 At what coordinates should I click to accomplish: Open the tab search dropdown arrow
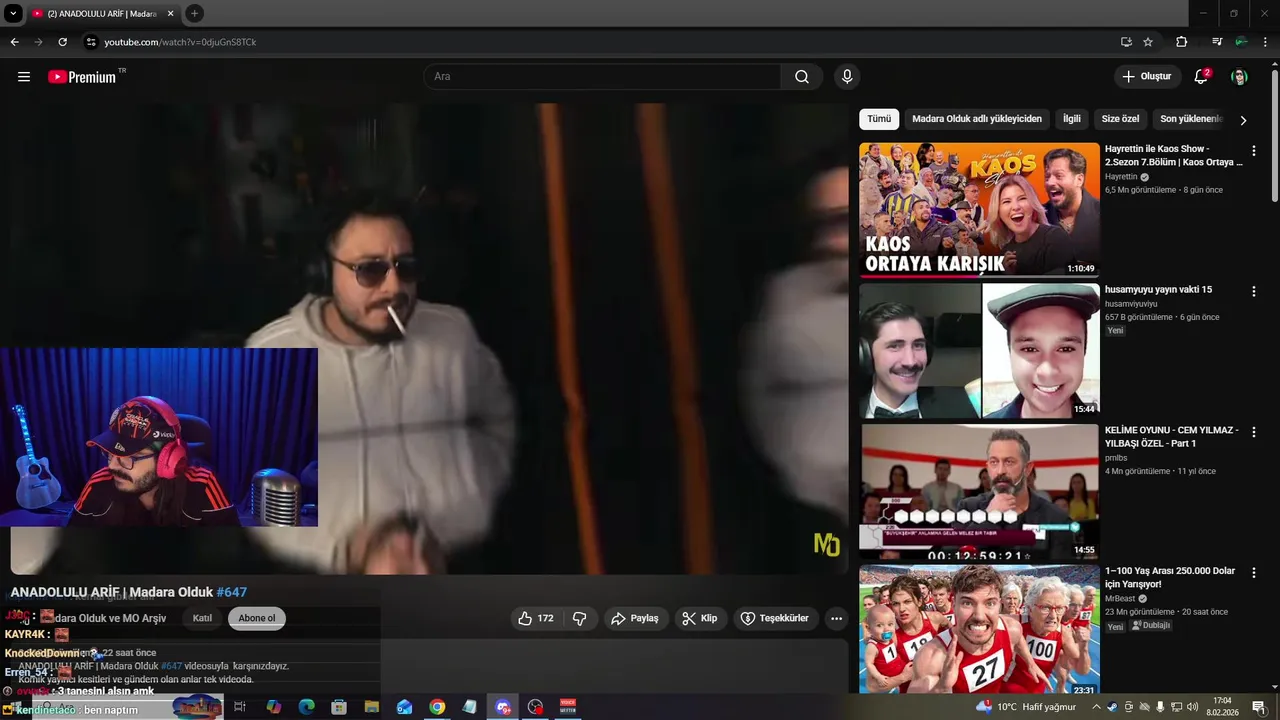13,14
